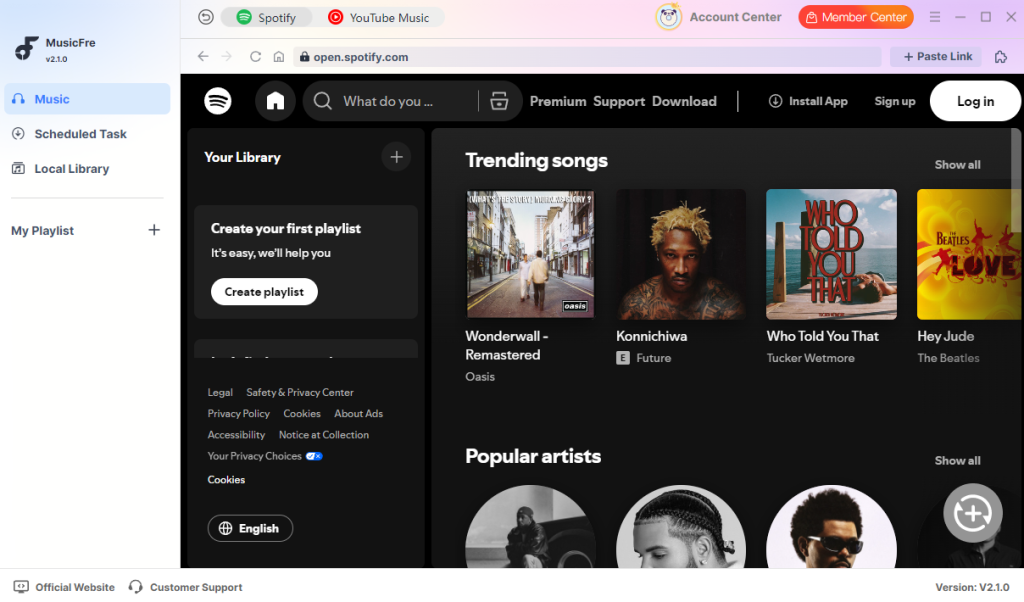Click artist name Tucker Wetmore

pos(810,358)
